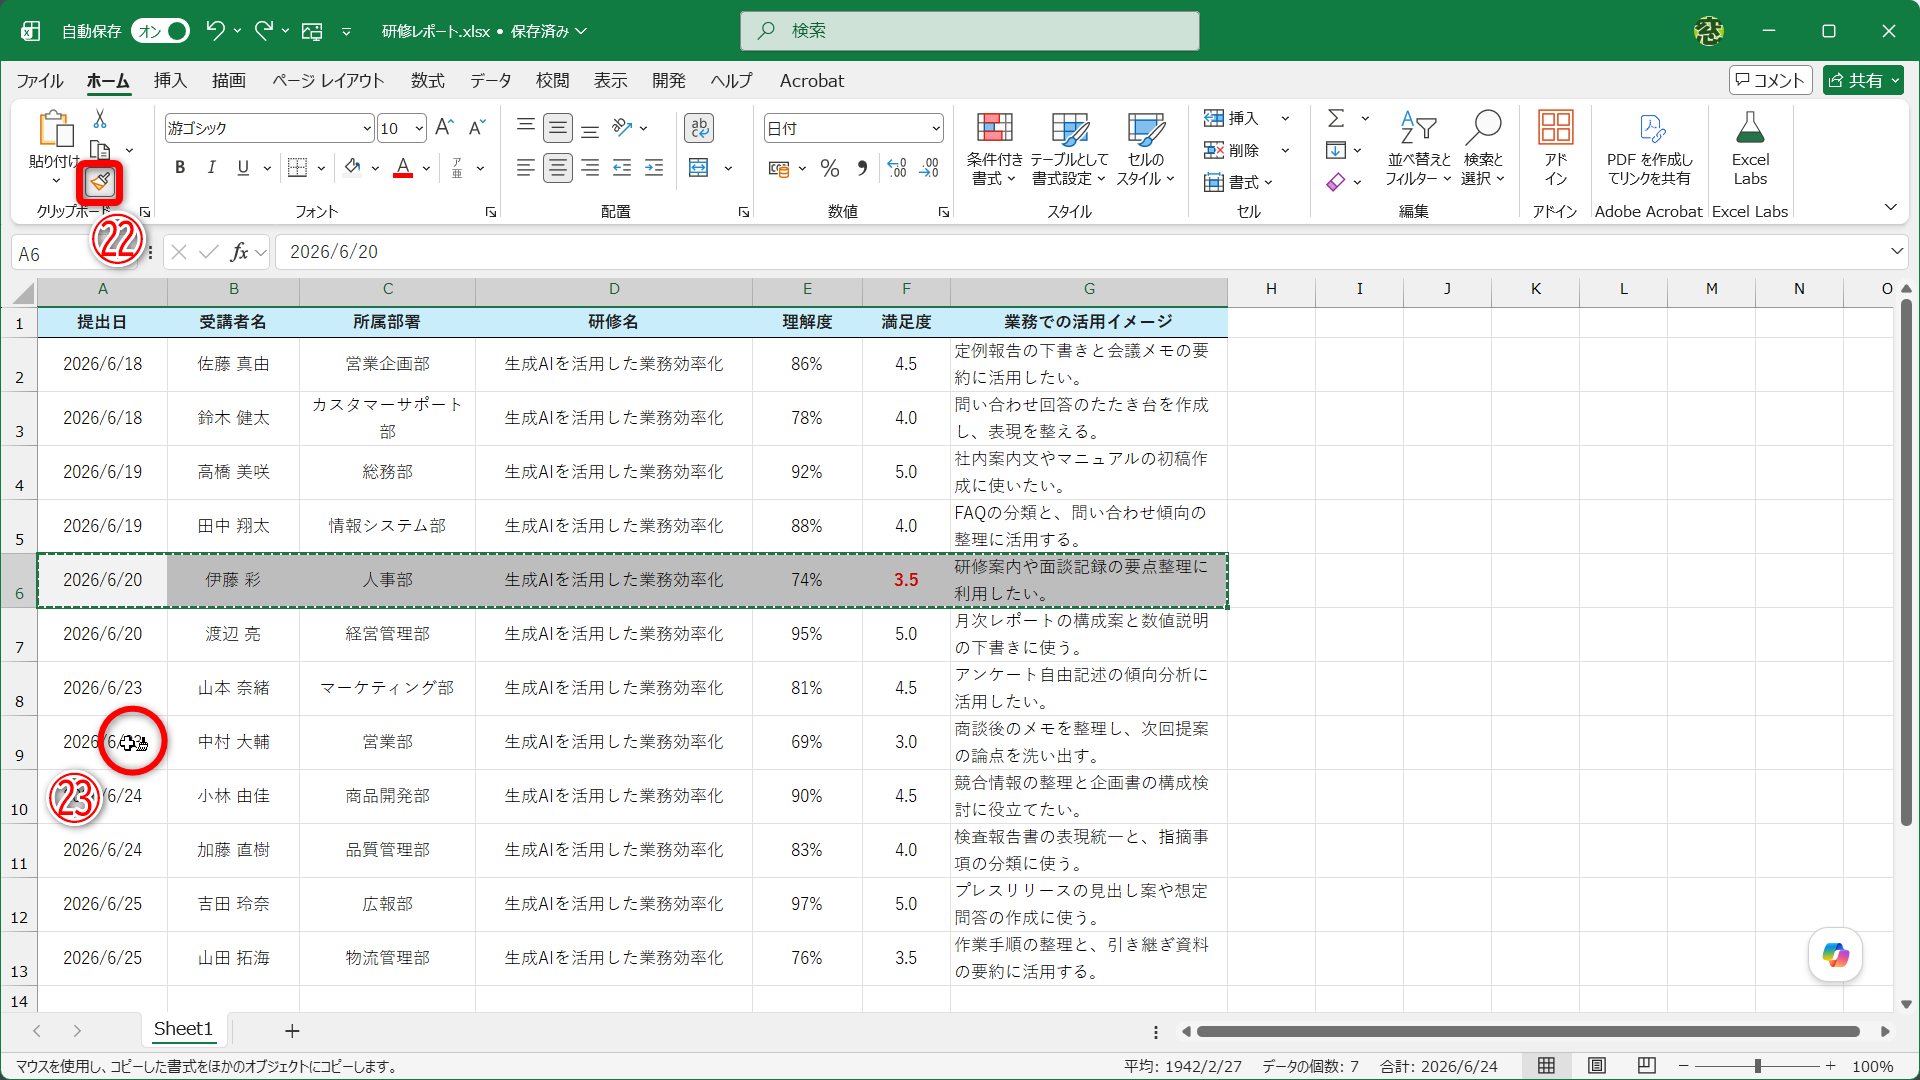Click the red font color button
Viewport: 1920px width, 1080px height.
click(x=403, y=168)
